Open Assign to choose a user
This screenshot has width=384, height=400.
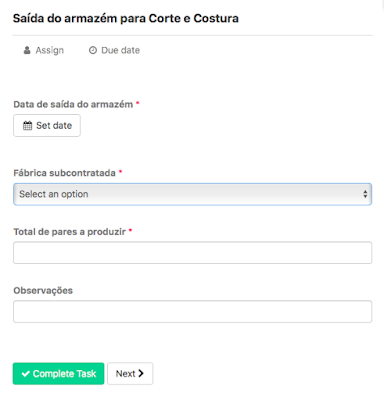pyautogui.click(x=44, y=50)
